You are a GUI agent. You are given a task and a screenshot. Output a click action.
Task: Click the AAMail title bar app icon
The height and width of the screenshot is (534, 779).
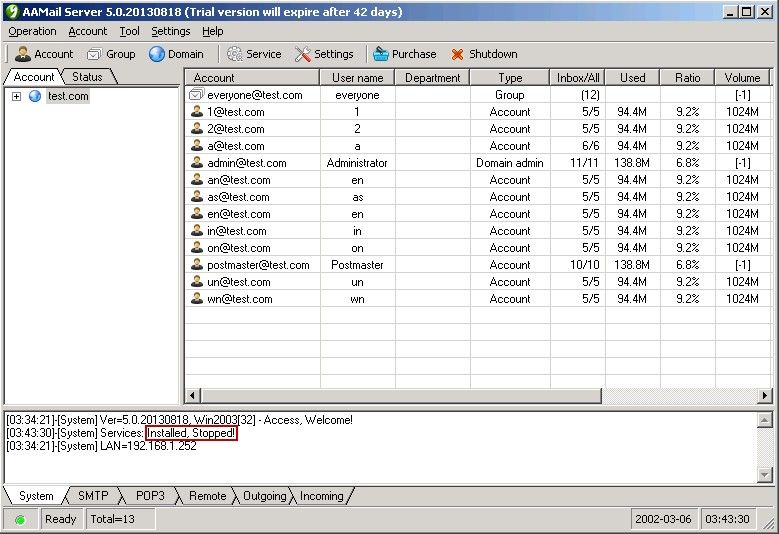tap(12, 11)
